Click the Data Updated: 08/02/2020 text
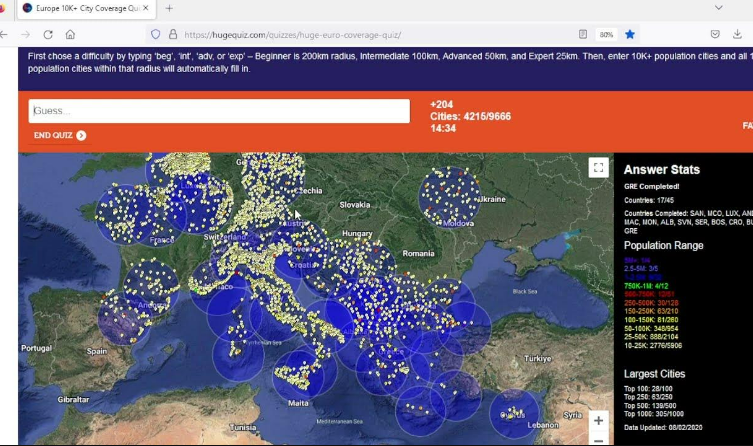Image resolution: width=753 pixels, height=446 pixels. point(663,427)
